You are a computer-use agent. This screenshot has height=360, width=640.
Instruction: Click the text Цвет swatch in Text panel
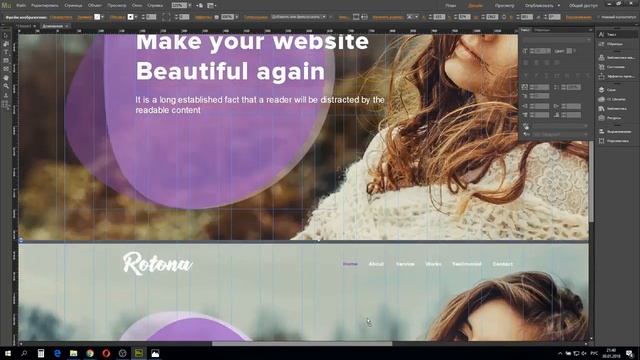[569, 51]
